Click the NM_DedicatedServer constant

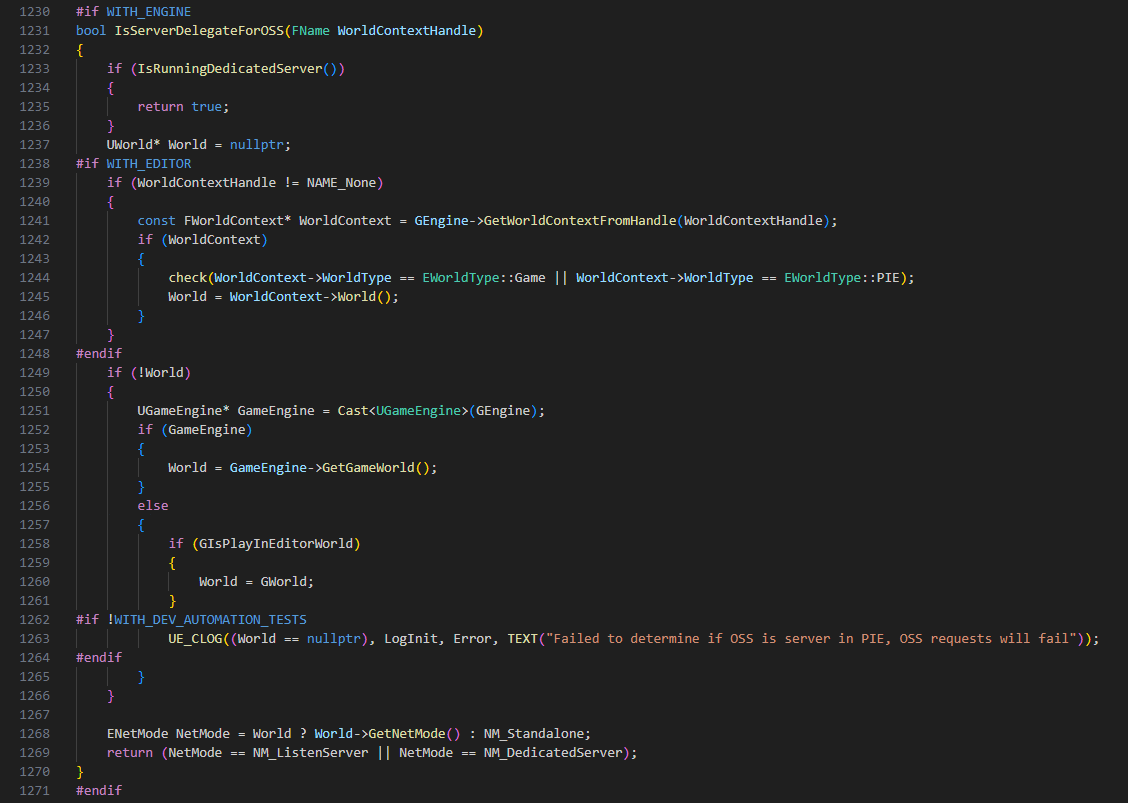[552, 753]
